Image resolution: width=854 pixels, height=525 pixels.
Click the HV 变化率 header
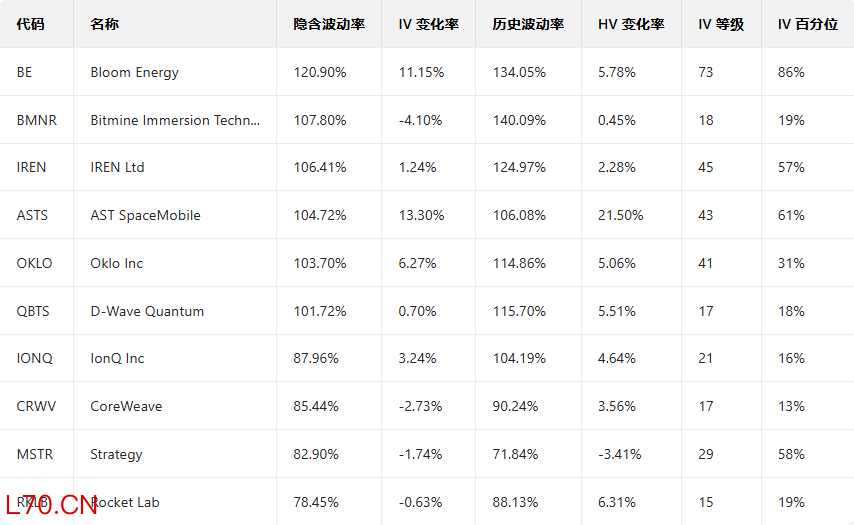click(631, 25)
